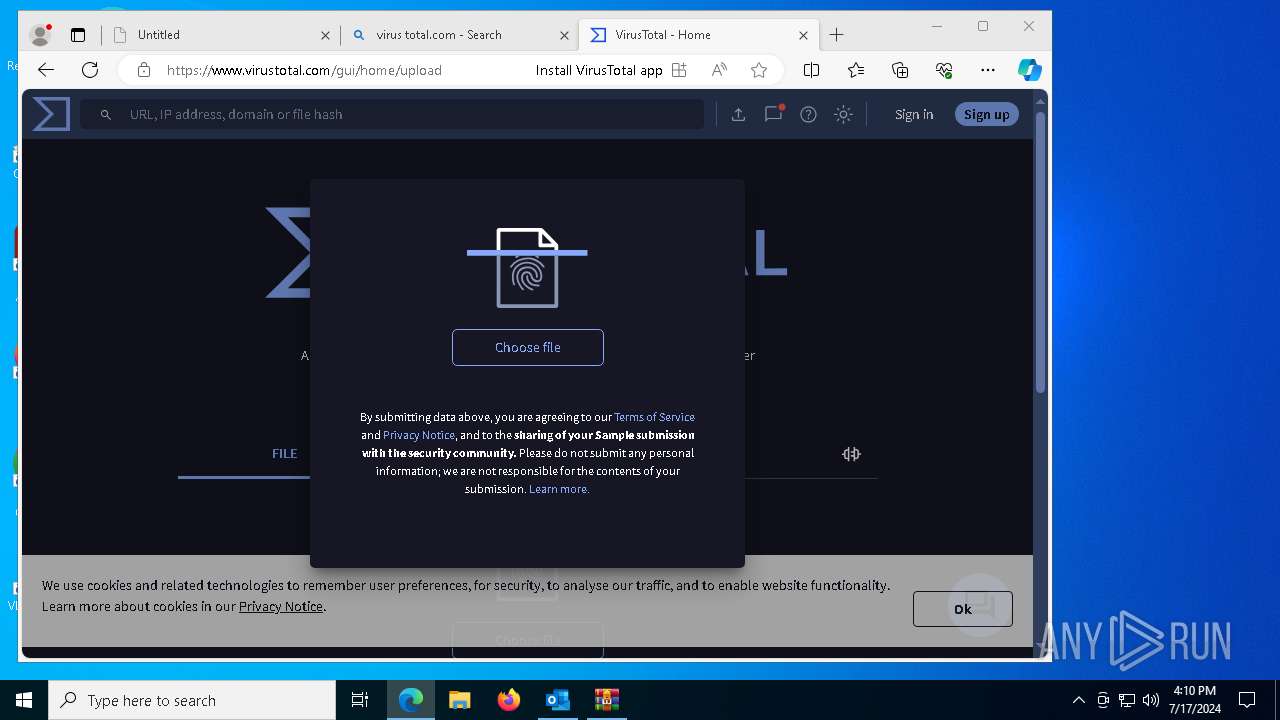Viewport: 1280px width, 720px height.
Task: Select the VirusTotal - Home tab
Action: click(x=698, y=35)
